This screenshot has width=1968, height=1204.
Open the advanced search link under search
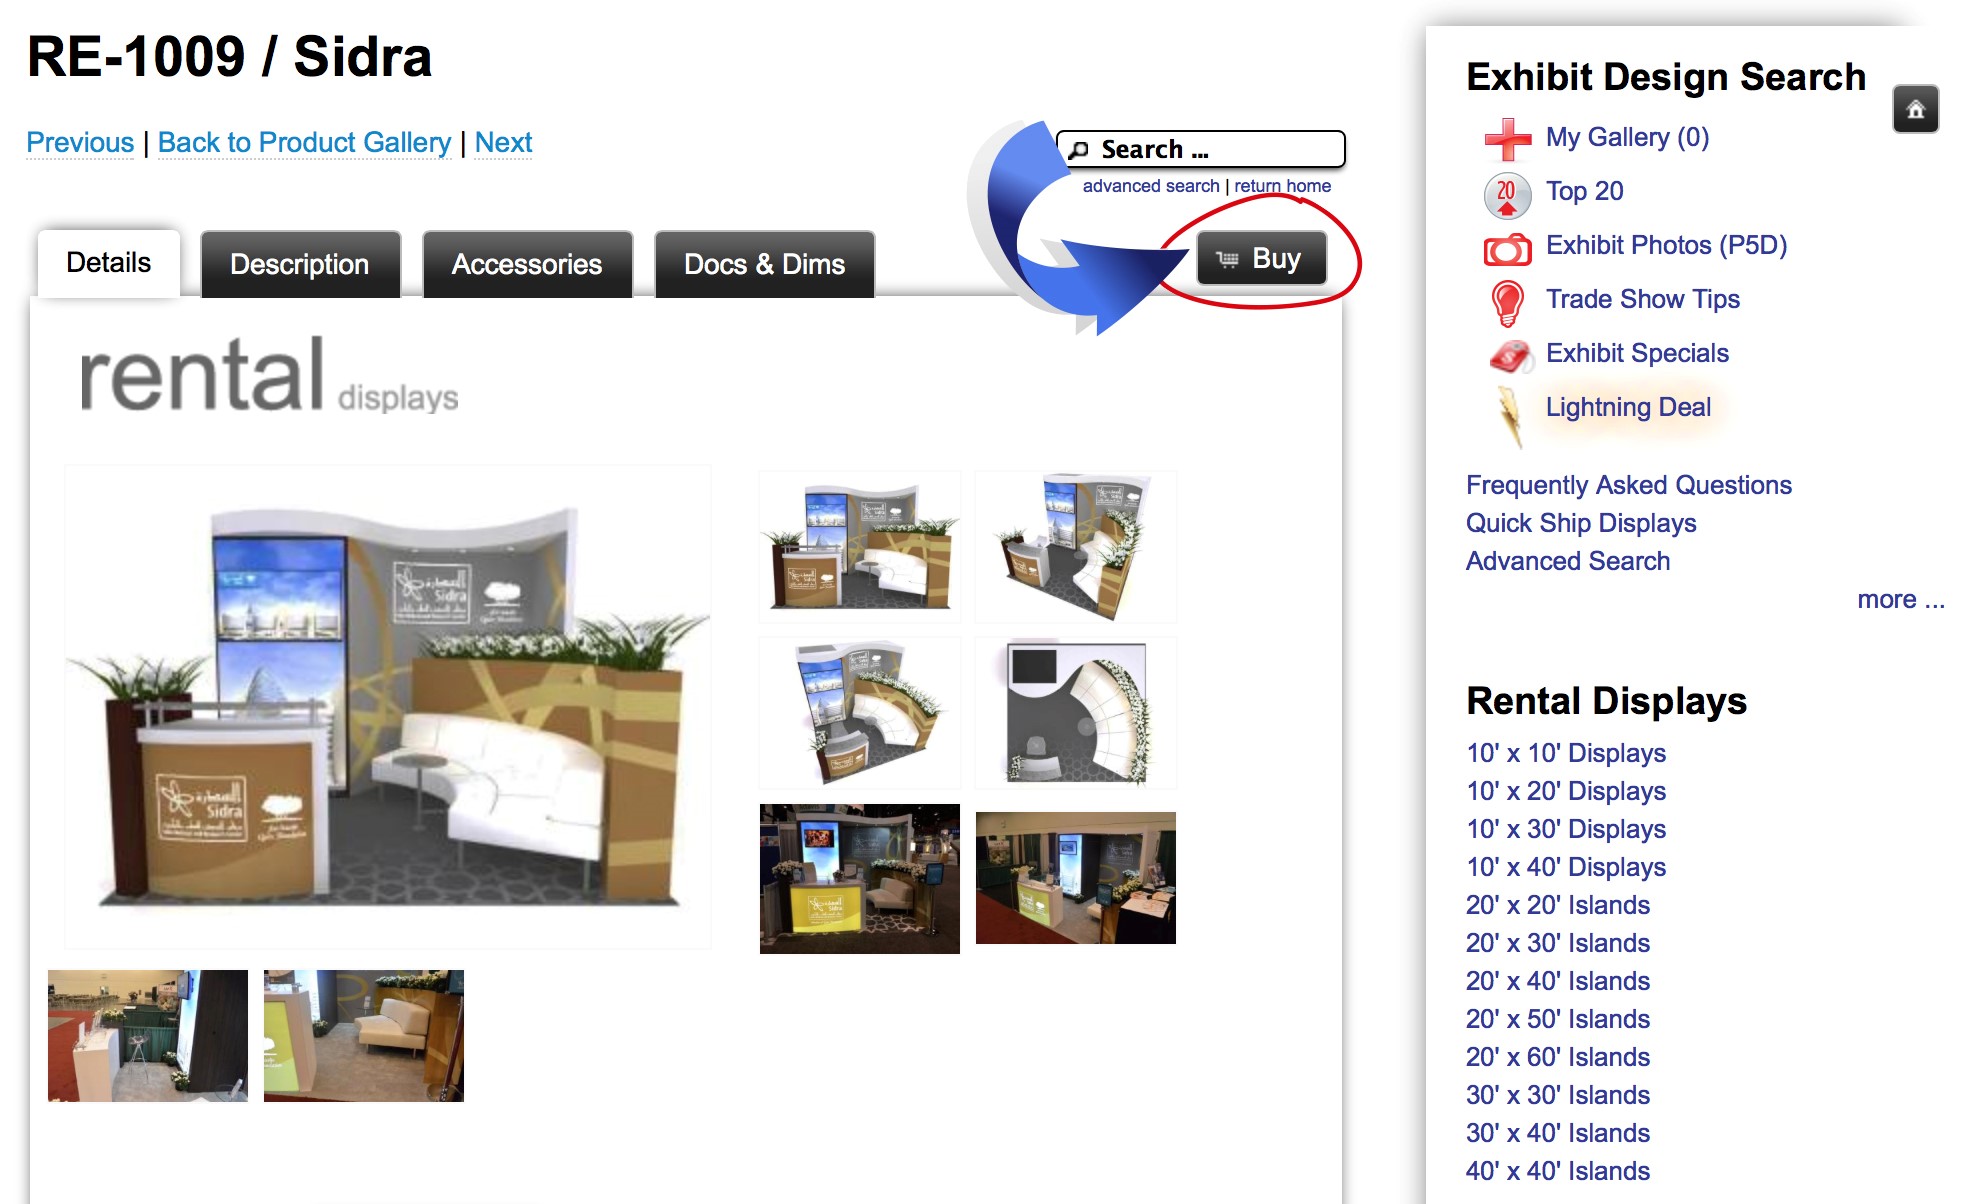(1150, 186)
